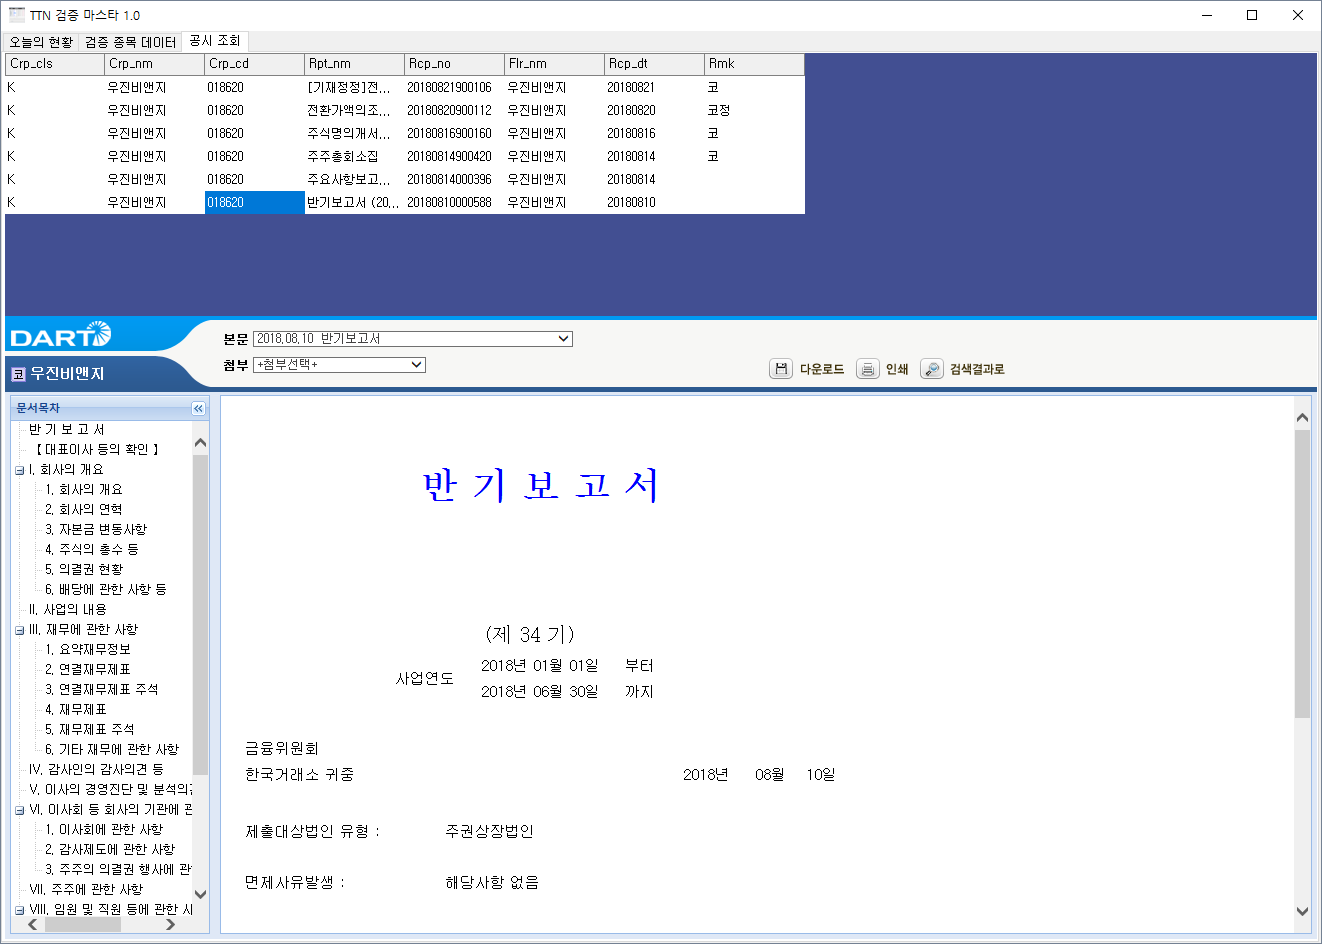The image size is (1322, 944).
Task: Select the 주주총회소집 report row
Action: 404,157
